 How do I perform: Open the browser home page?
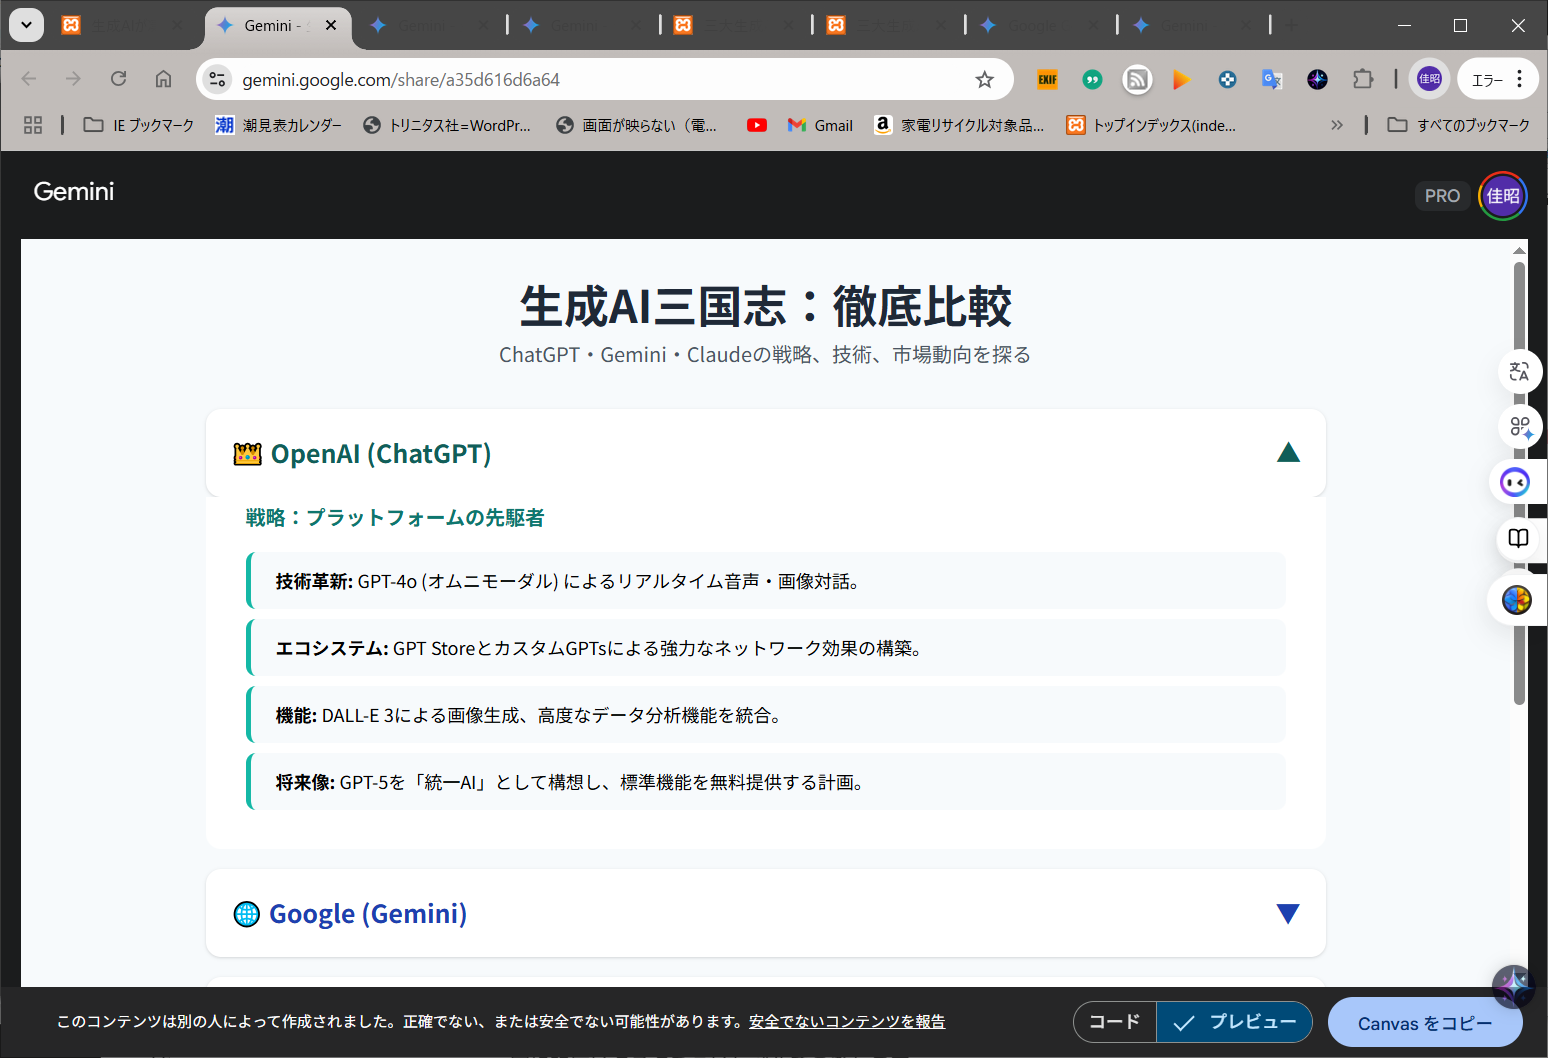[163, 79]
